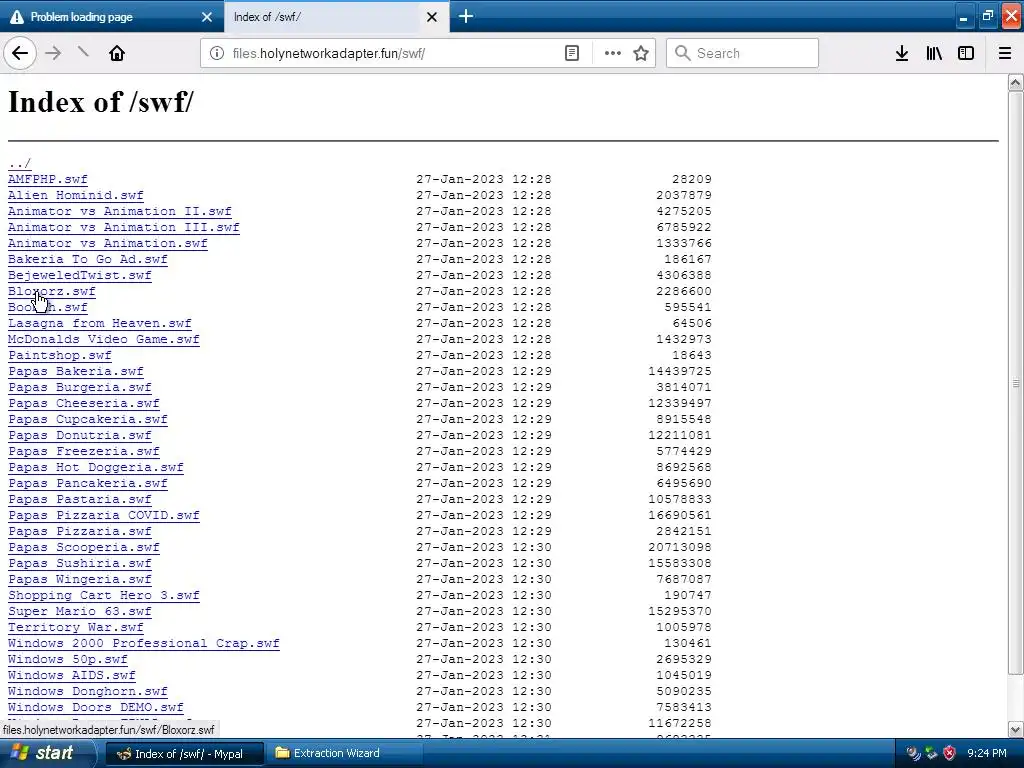Open Windows AIDS.swf
This screenshot has width=1024, height=768.
72,675
